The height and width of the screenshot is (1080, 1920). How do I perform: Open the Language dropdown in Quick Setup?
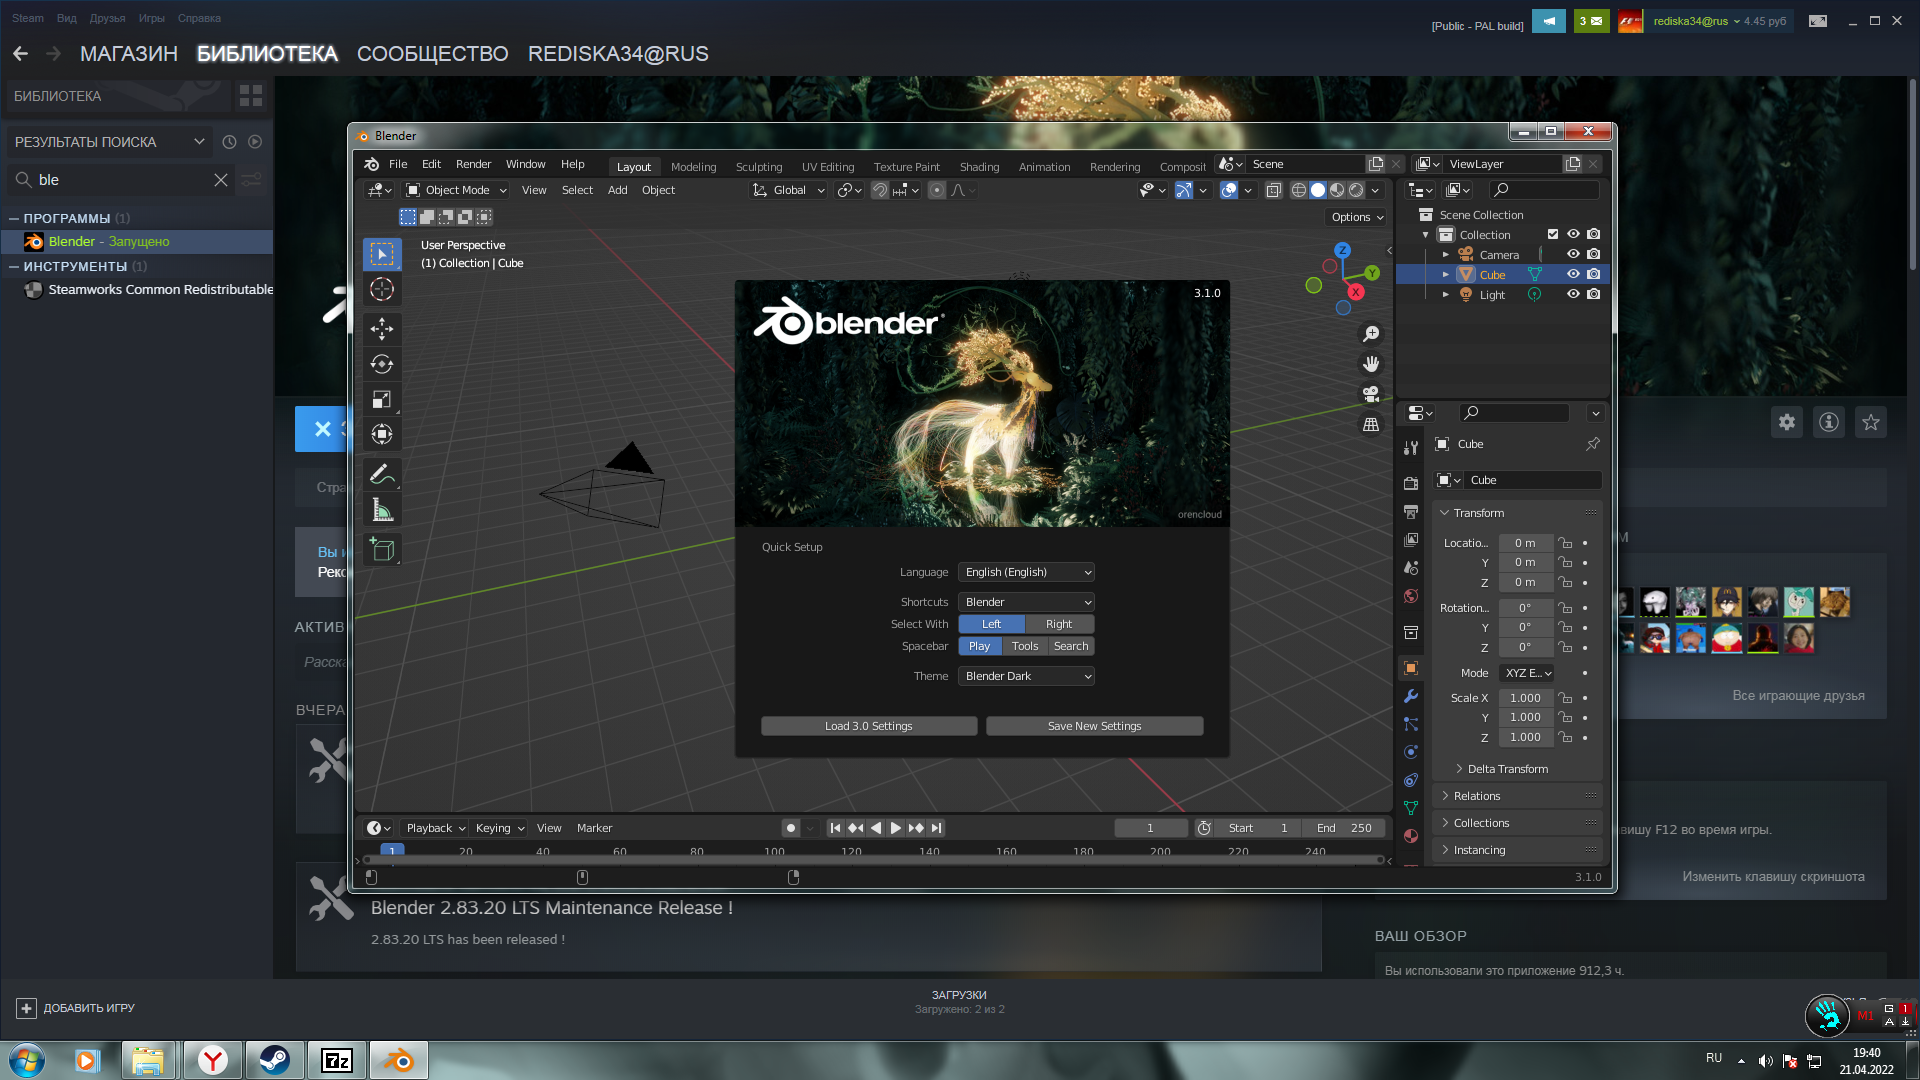(1026, 572)
